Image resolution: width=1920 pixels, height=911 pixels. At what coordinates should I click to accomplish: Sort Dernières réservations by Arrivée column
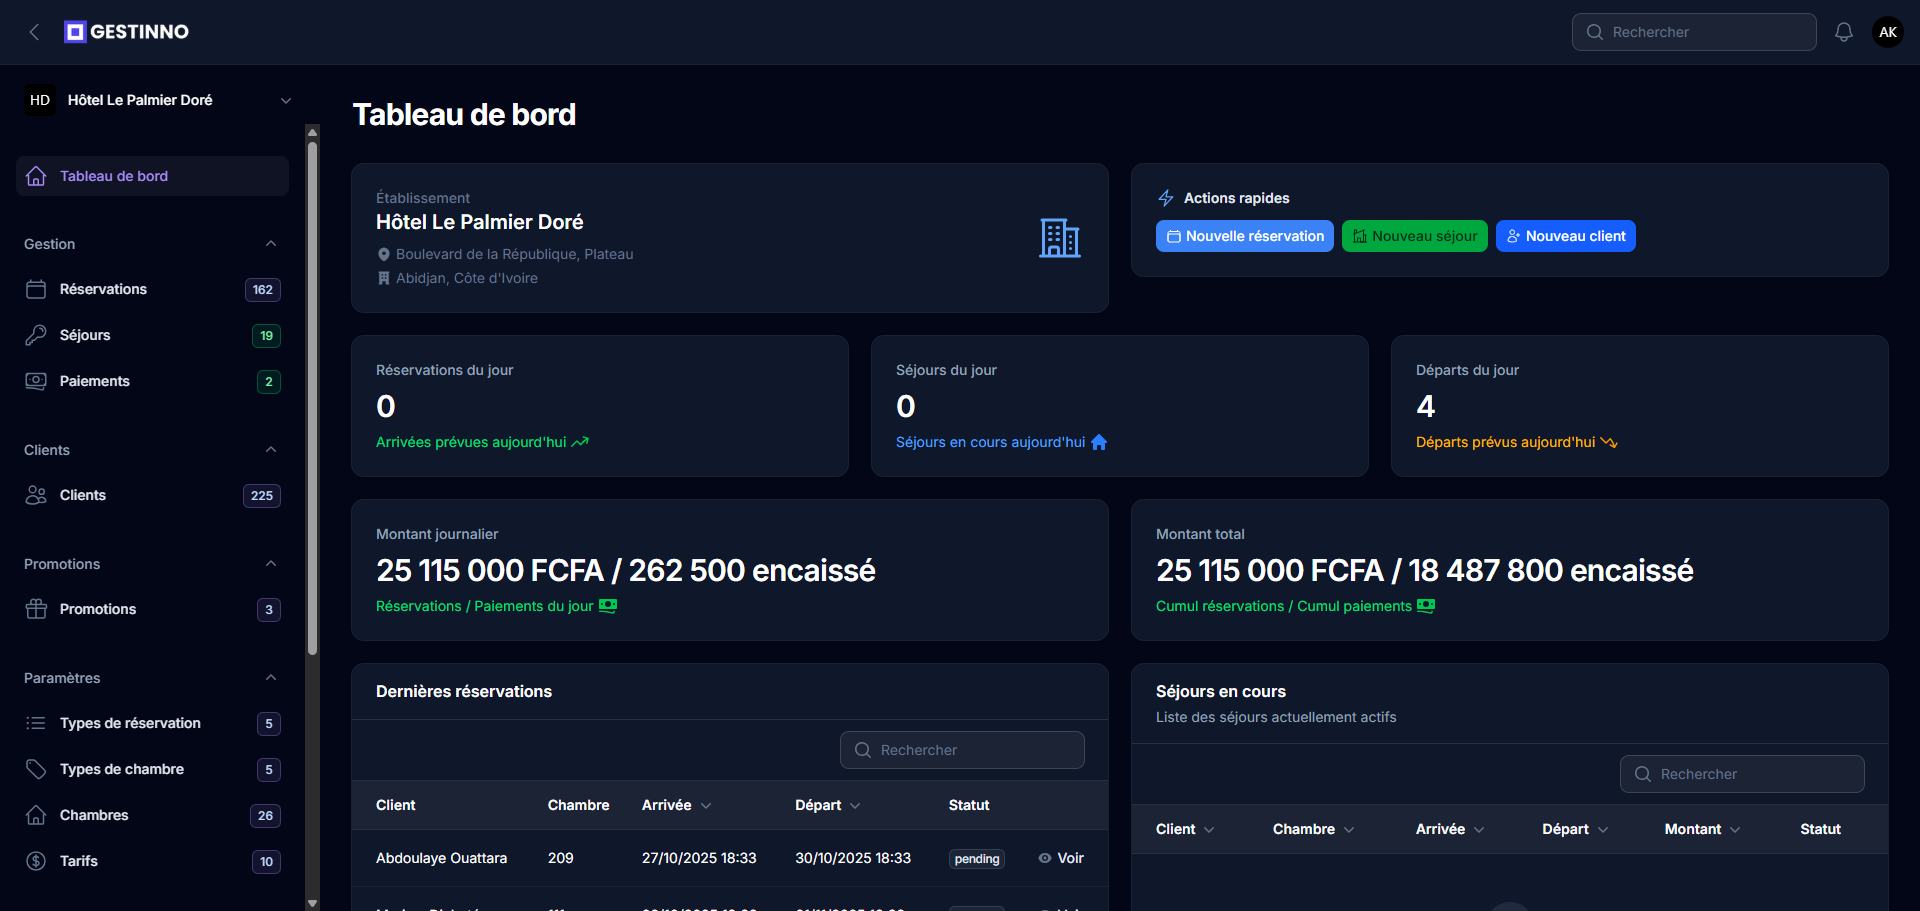pos(677,805)
